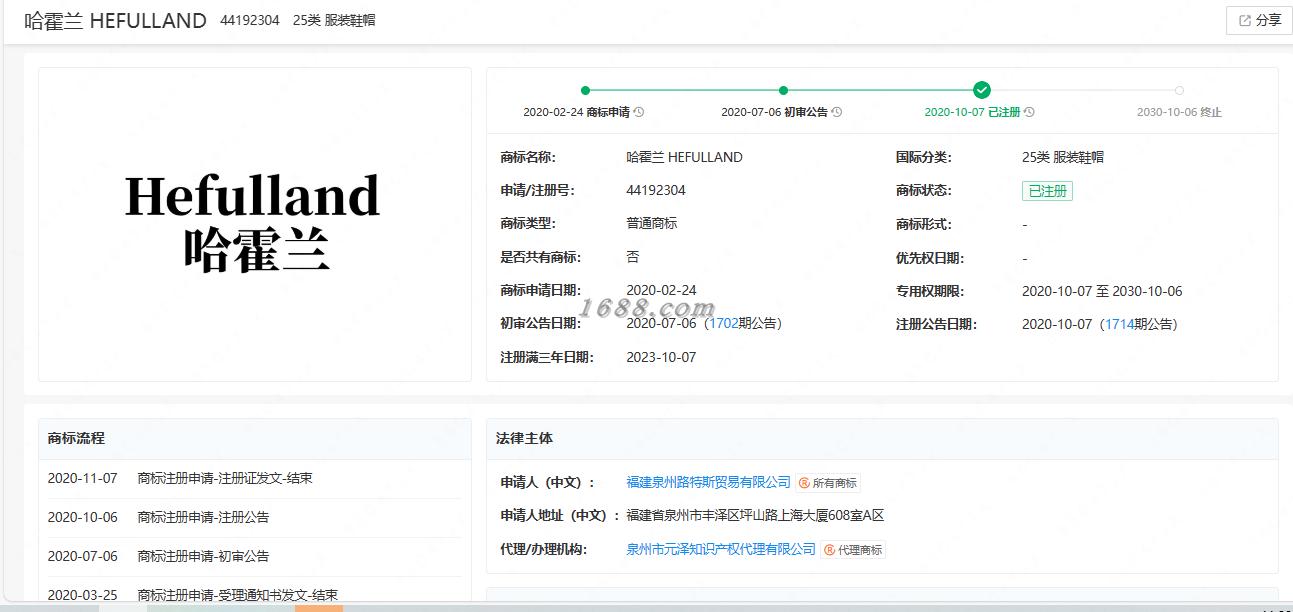The image size is (1293, 612).
Task: Click 商标申请日期 value 2020-02-24
Action: click(x=661, y=290)
